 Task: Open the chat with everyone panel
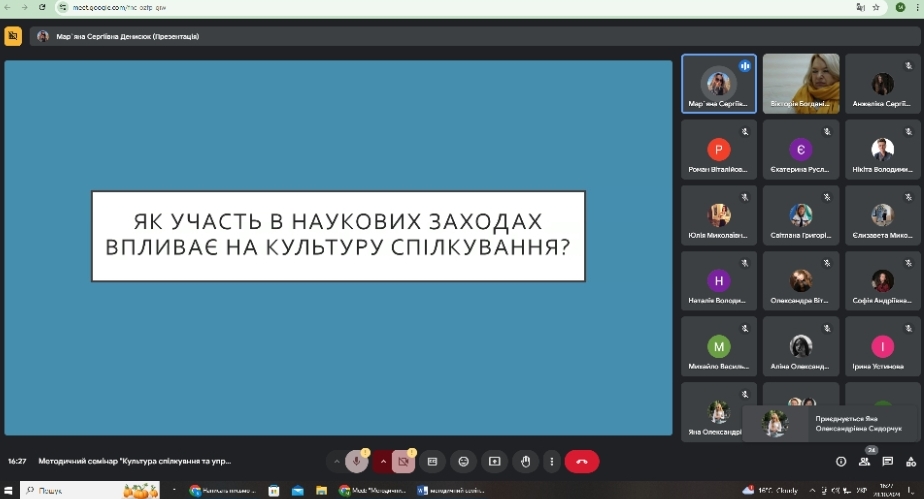888,461
